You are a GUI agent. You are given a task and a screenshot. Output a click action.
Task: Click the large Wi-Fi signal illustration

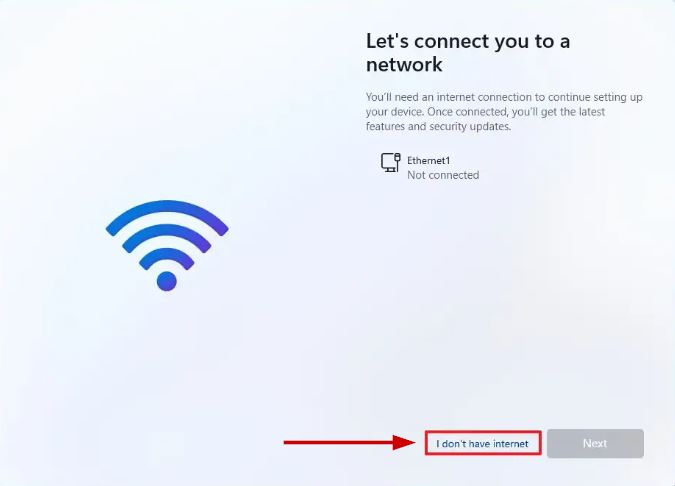(x=167, y=245)
